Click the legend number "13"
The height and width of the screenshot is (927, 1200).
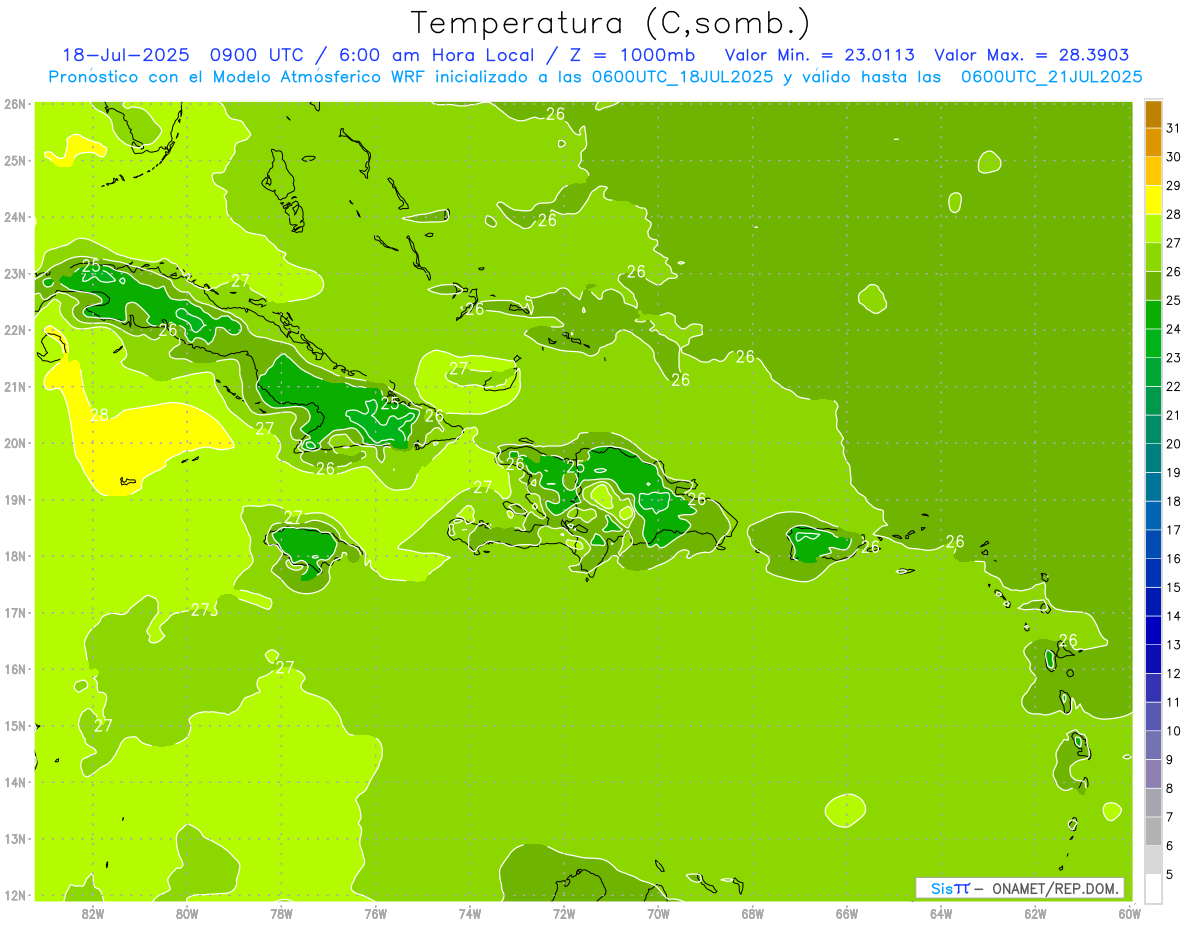(x=1173, y=645)
